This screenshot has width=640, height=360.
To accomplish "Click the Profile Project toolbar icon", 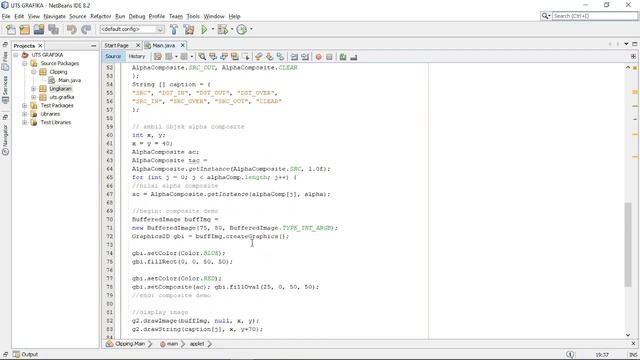I will (x=242, y=29).
